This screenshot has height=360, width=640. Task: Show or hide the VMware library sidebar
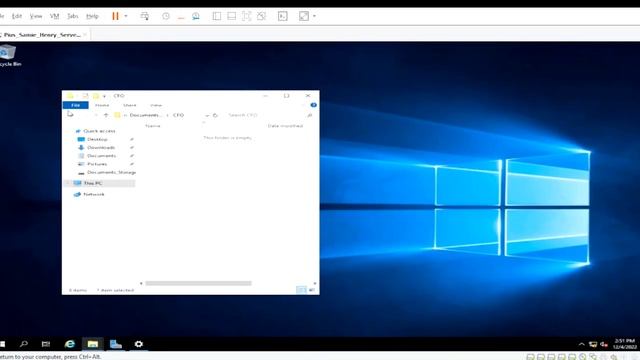[x=217, y=16]
